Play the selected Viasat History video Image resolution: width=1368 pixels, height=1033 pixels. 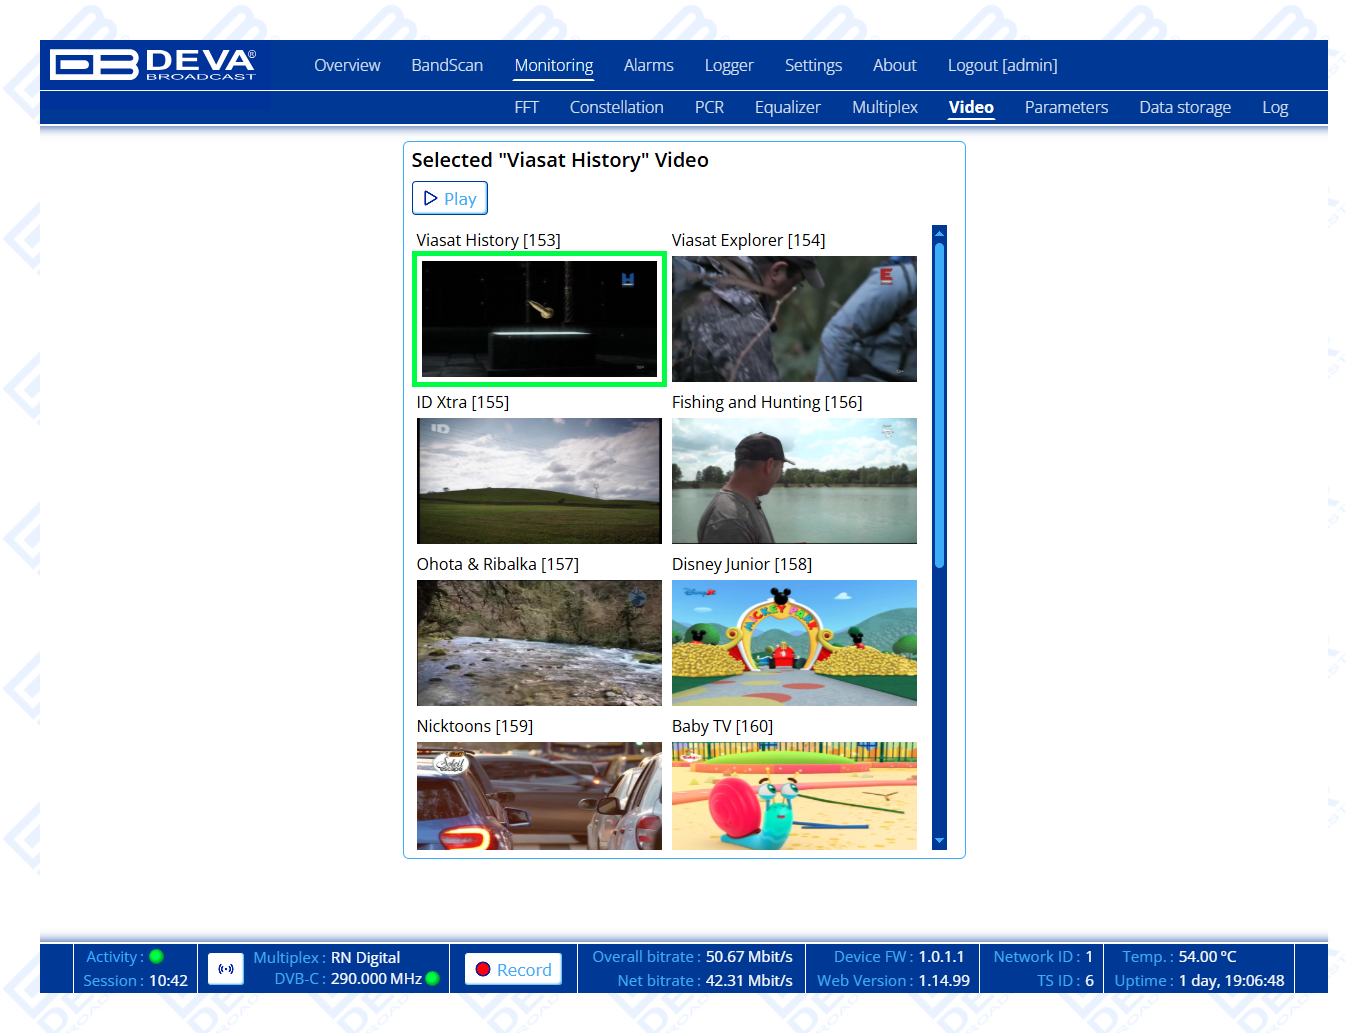coord(449,198)
